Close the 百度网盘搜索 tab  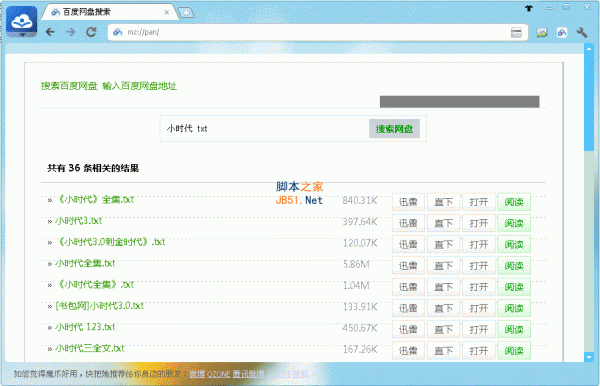pos(166,13)
